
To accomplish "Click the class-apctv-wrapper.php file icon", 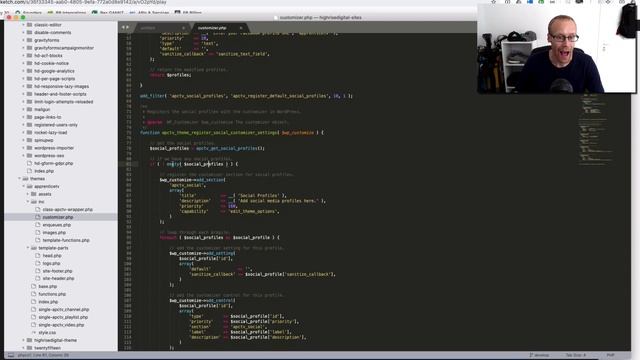I will coord(38,209).
